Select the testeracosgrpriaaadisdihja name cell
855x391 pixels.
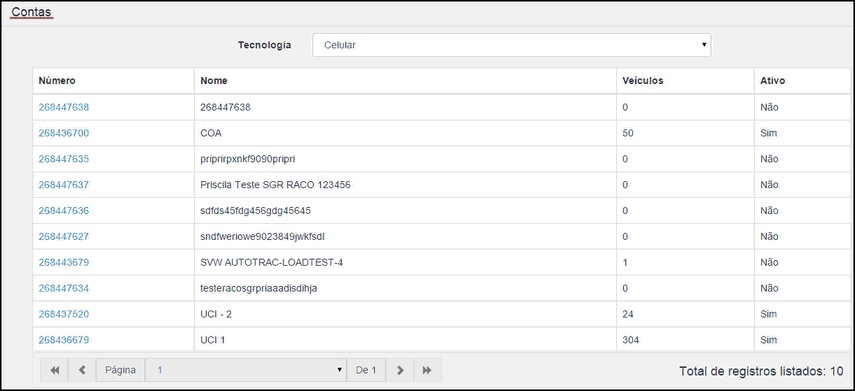(405, 288)
